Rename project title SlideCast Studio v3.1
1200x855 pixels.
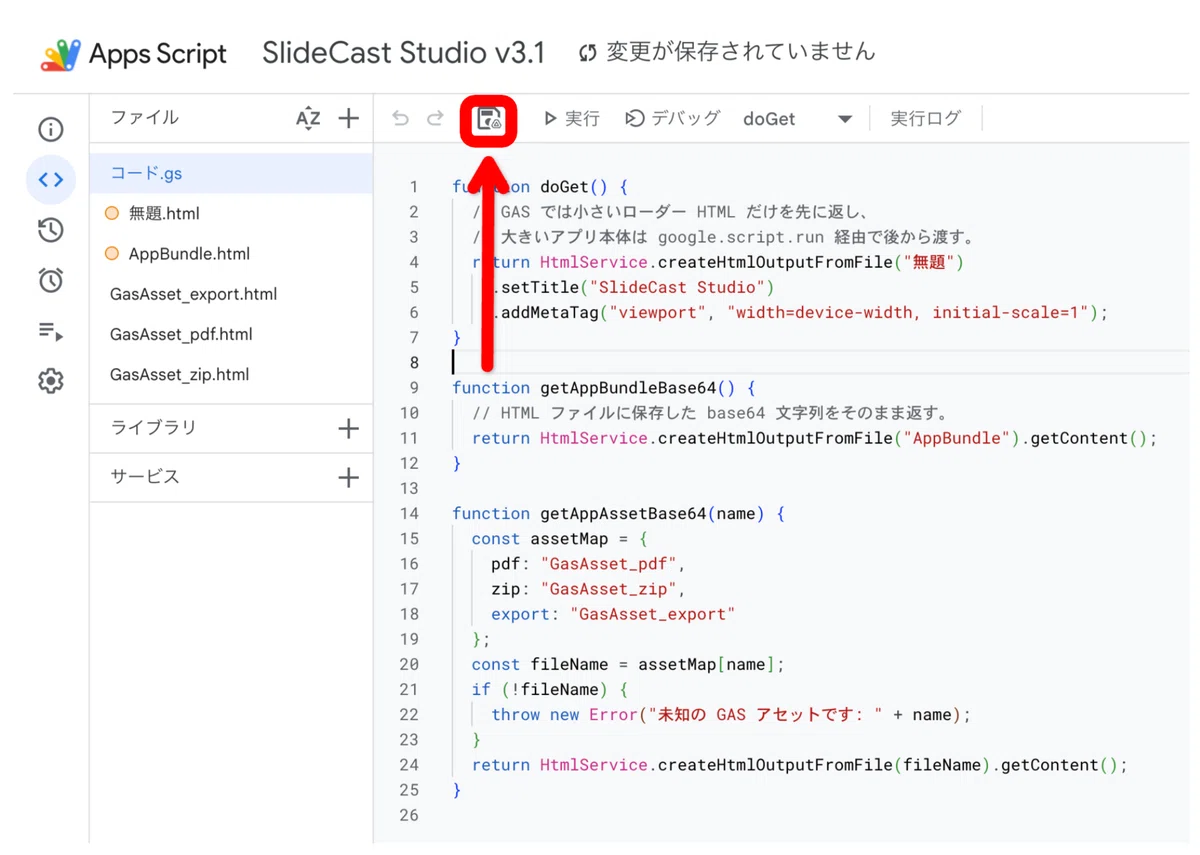(x=404, y=53)
